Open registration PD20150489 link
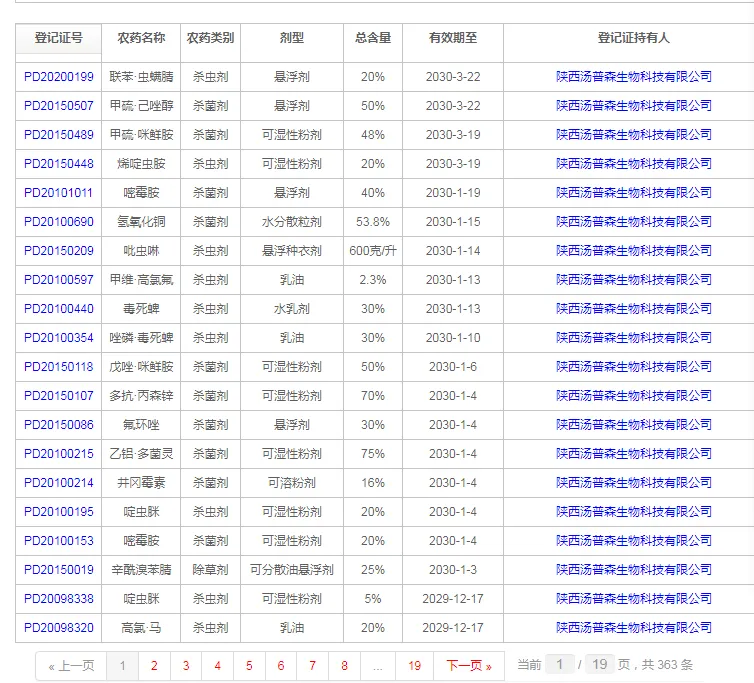Viewport: 754px width, 683px height. [x=59, y=135]
